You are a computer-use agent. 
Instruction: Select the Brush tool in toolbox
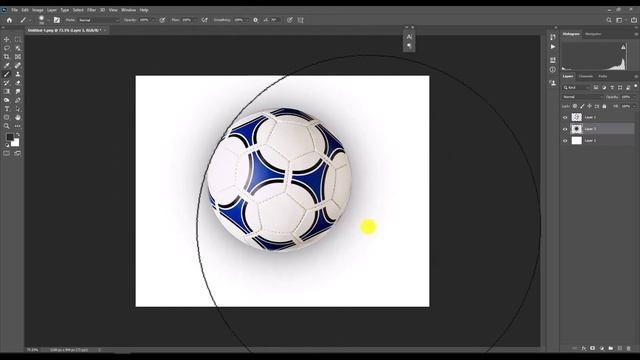coord(7,74)
